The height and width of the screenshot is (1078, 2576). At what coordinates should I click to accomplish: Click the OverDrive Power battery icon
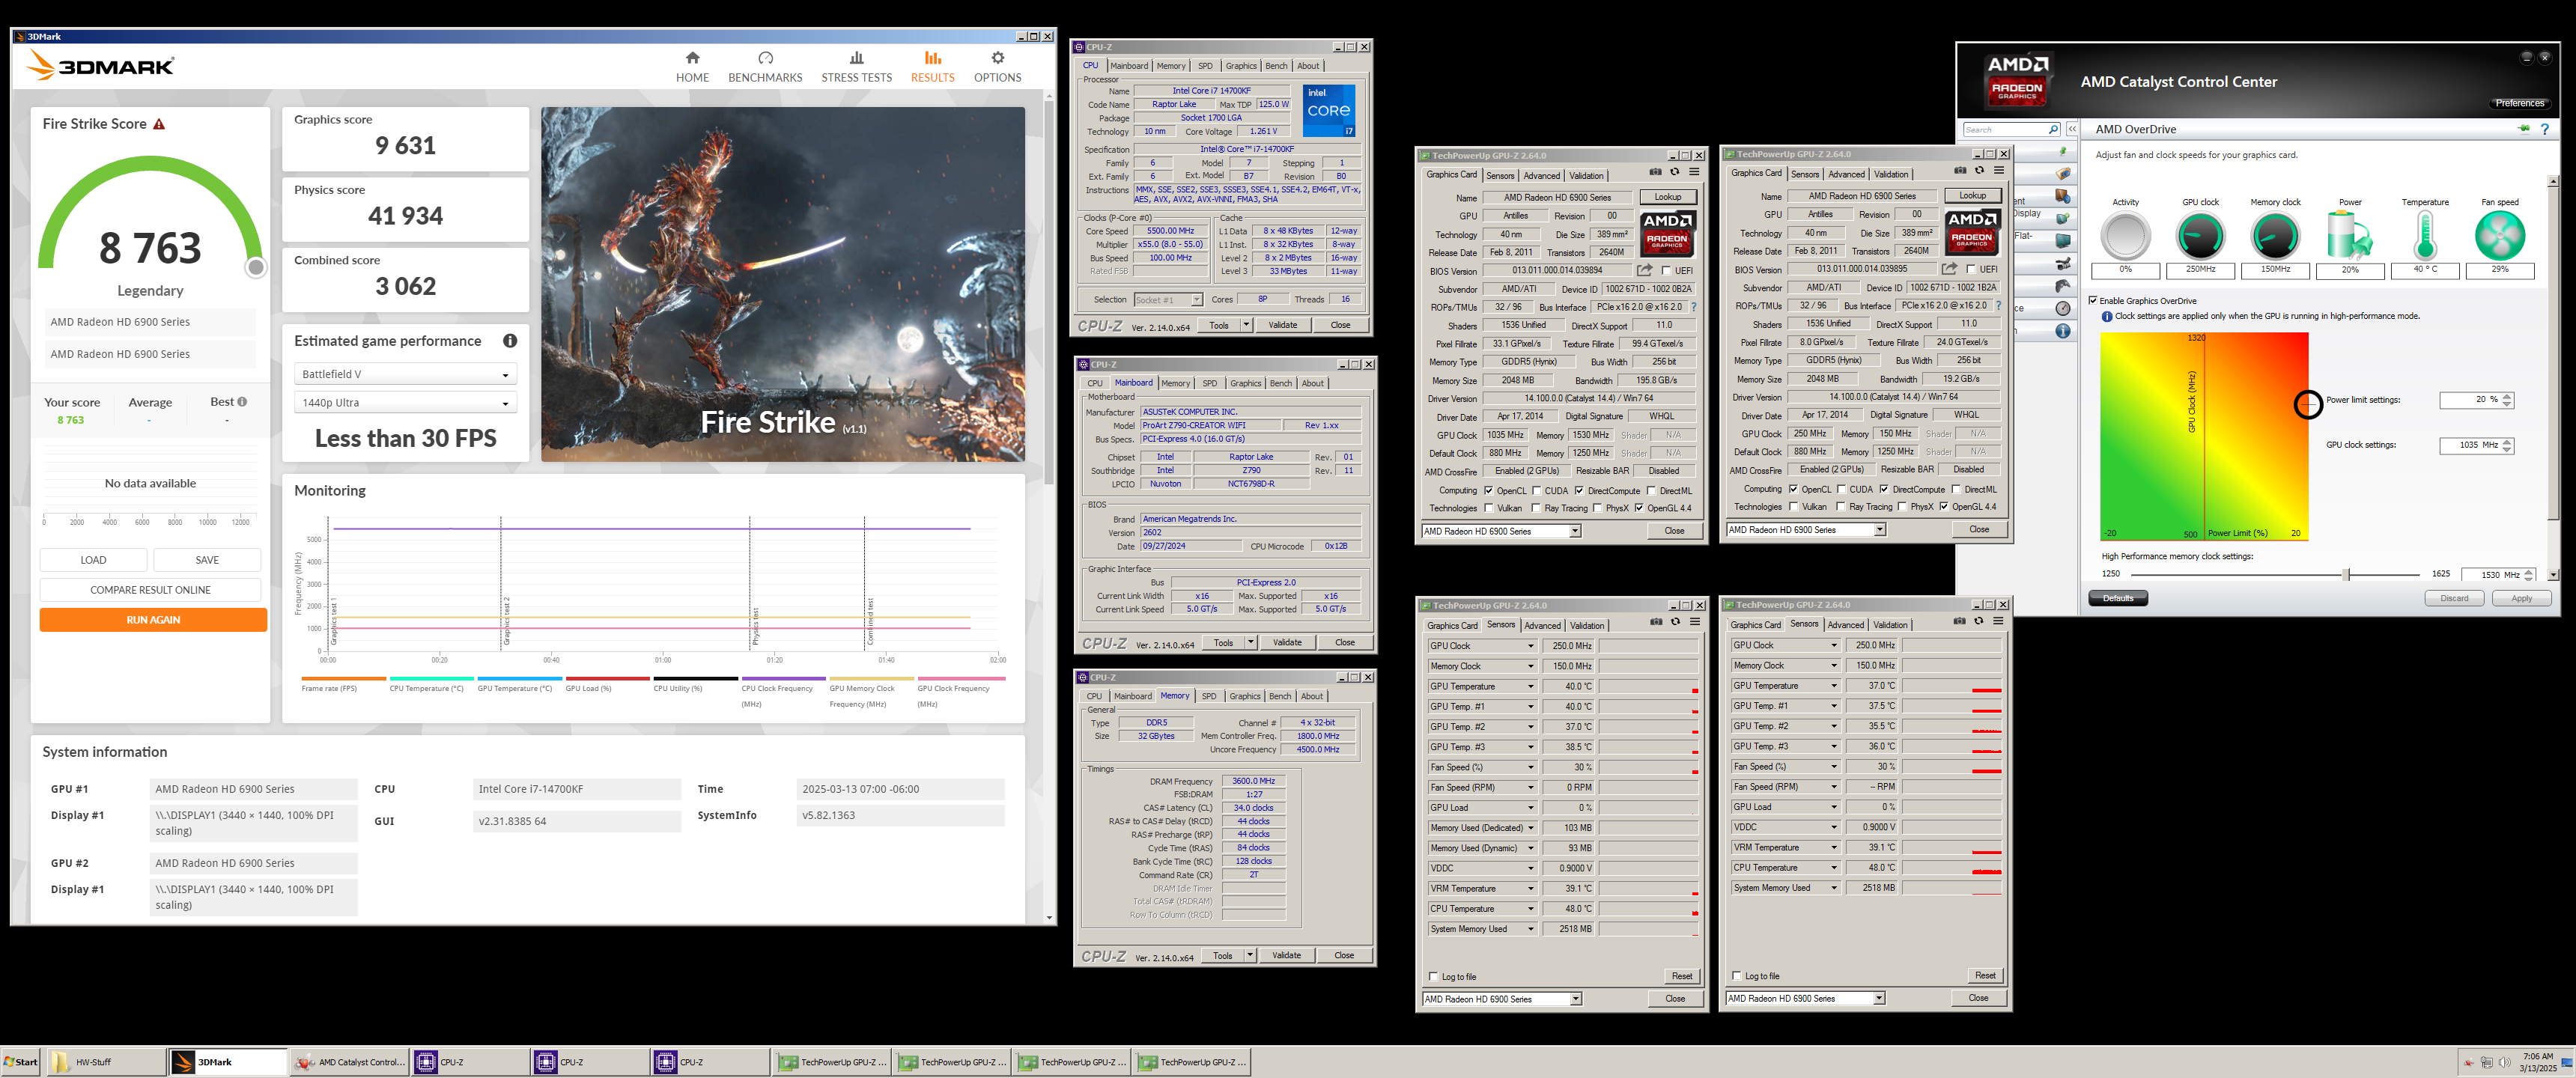tap(2350, 237)
